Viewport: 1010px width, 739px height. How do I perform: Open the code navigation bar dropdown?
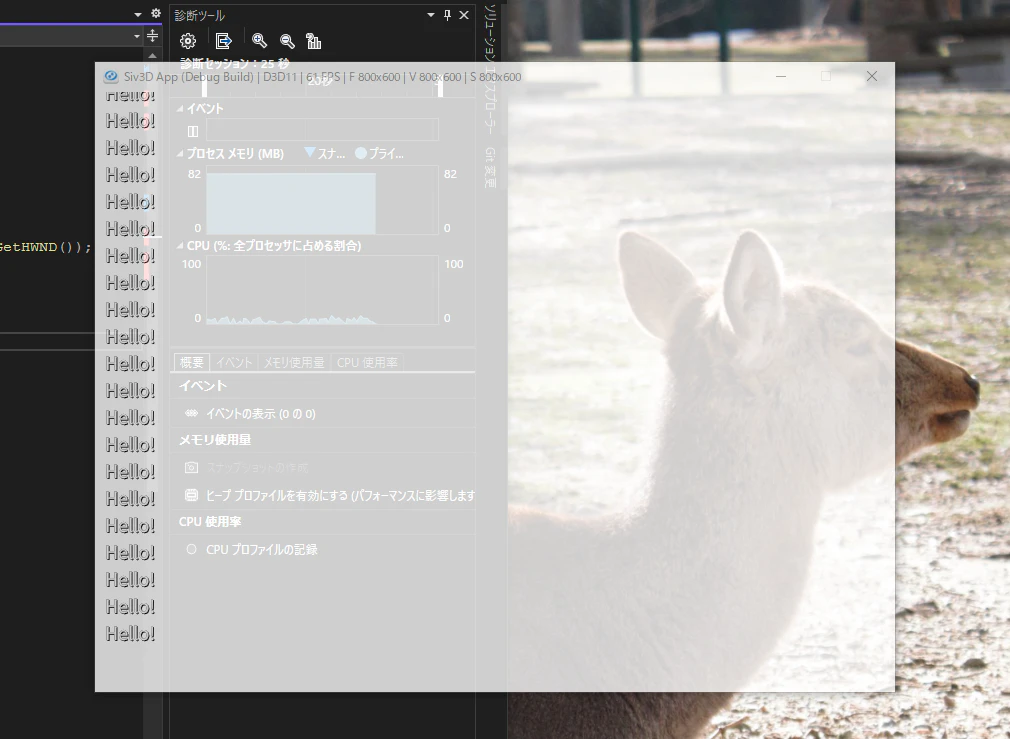point(137,37)
